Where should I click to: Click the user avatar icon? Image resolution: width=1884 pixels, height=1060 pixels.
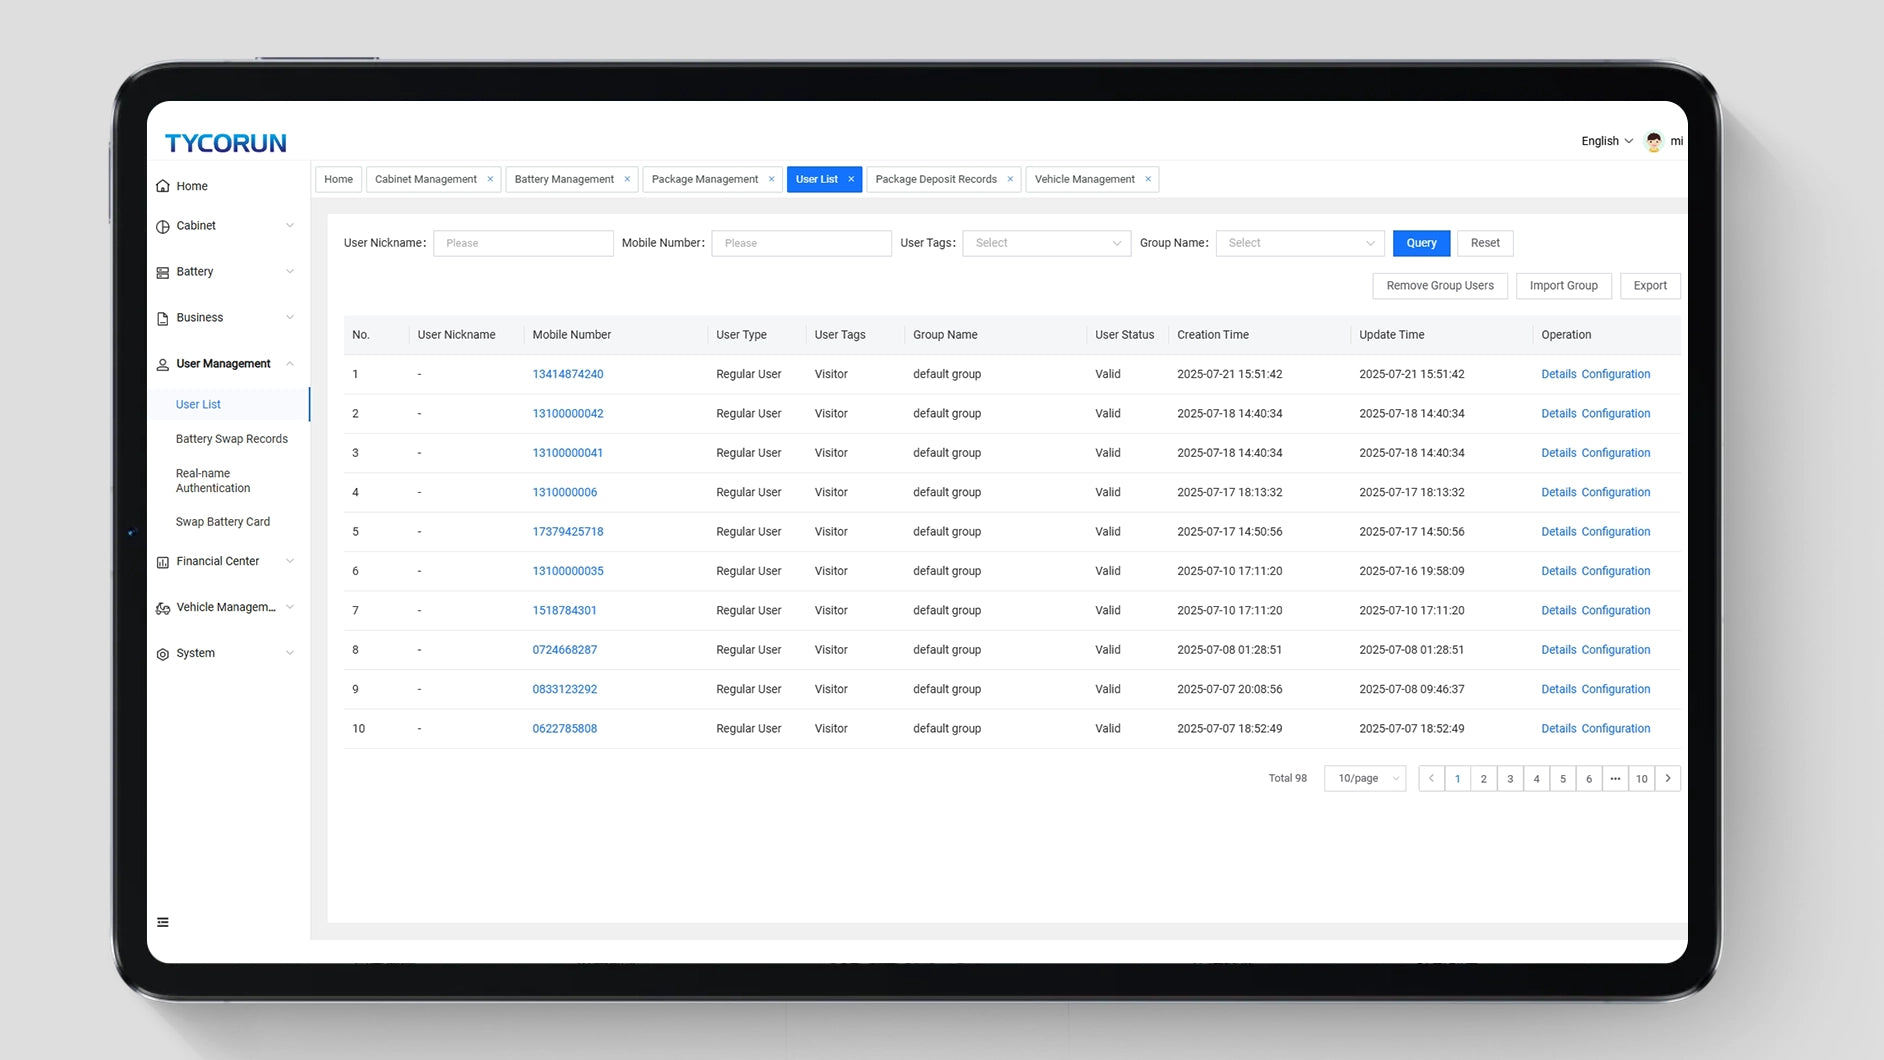[x=1654, y=142]
